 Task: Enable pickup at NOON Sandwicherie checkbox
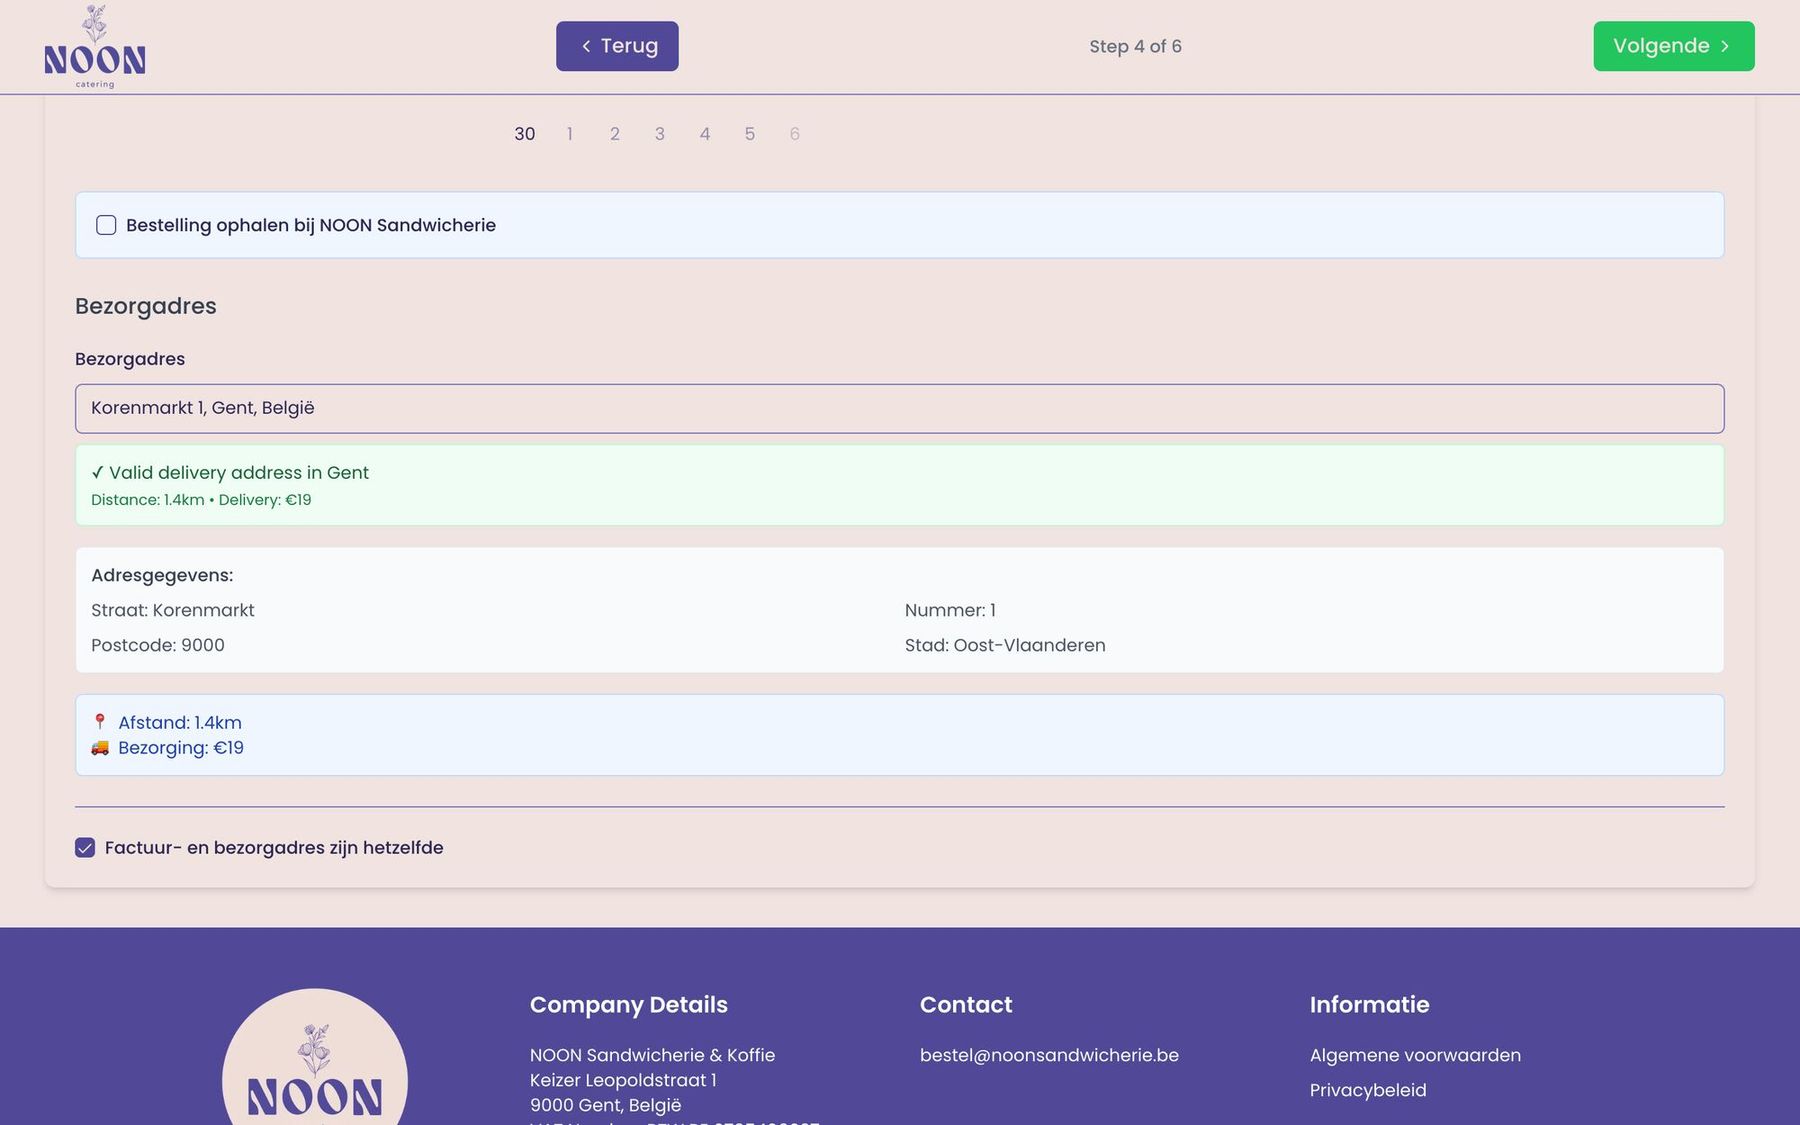coord(106,225)
